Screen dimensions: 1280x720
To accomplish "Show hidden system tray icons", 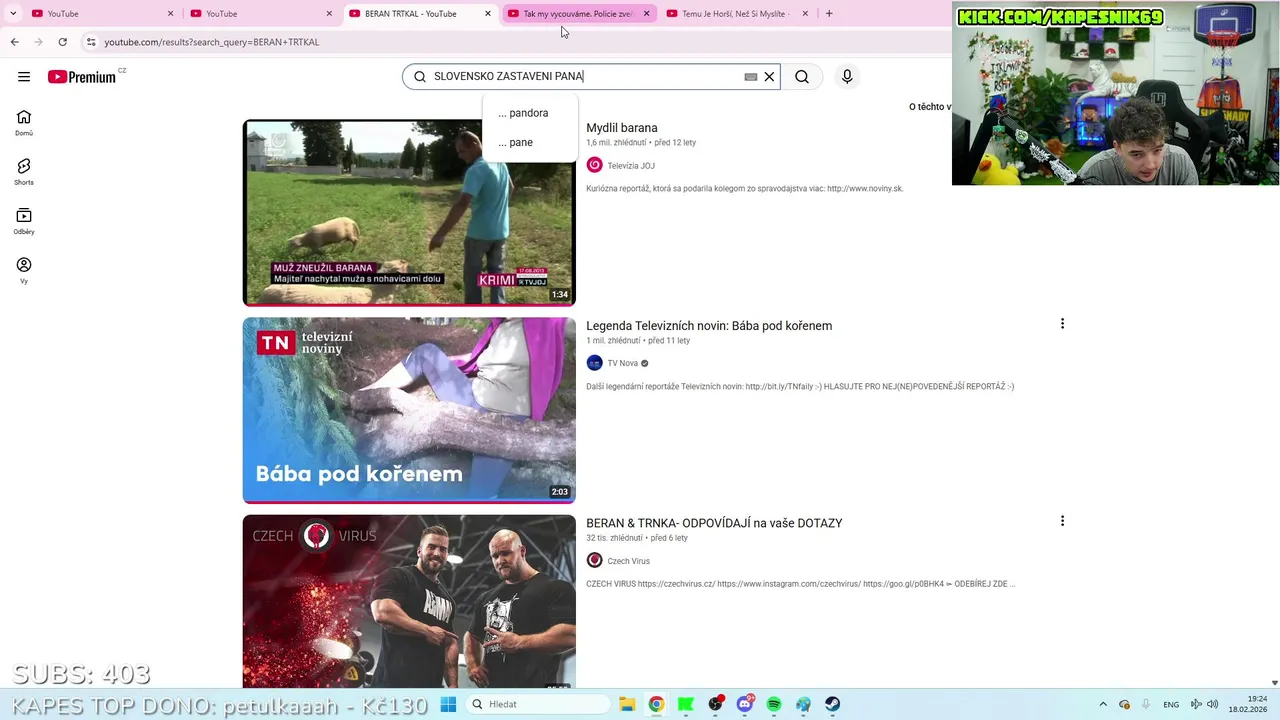I will pos(1103,704).
